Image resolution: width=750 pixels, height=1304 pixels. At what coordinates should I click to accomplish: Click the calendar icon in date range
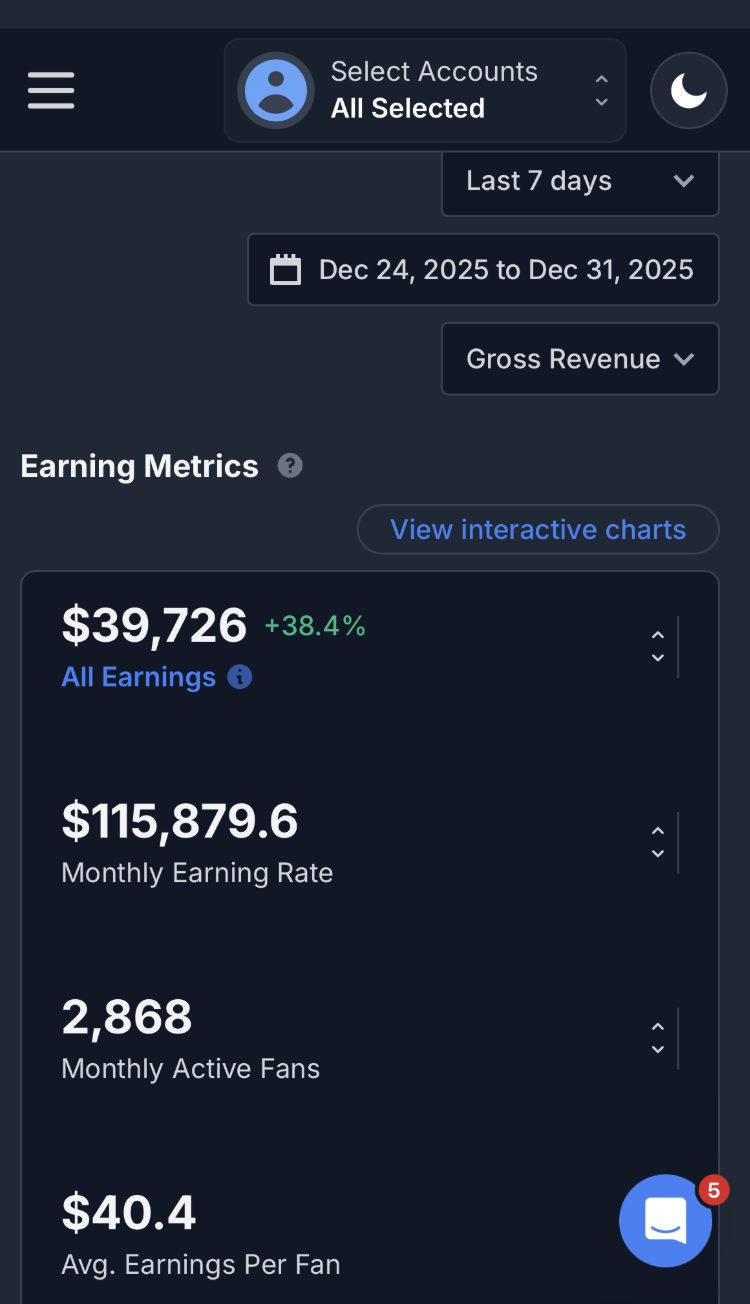[x=285, y=270]
